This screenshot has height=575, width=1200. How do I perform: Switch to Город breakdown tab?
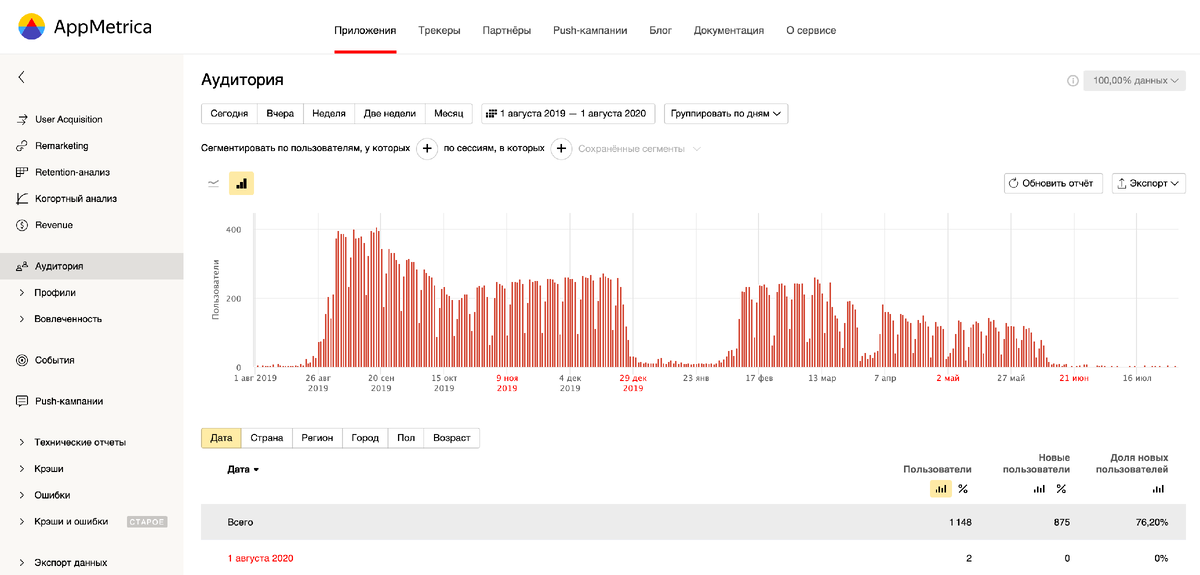tap(365, 438)
